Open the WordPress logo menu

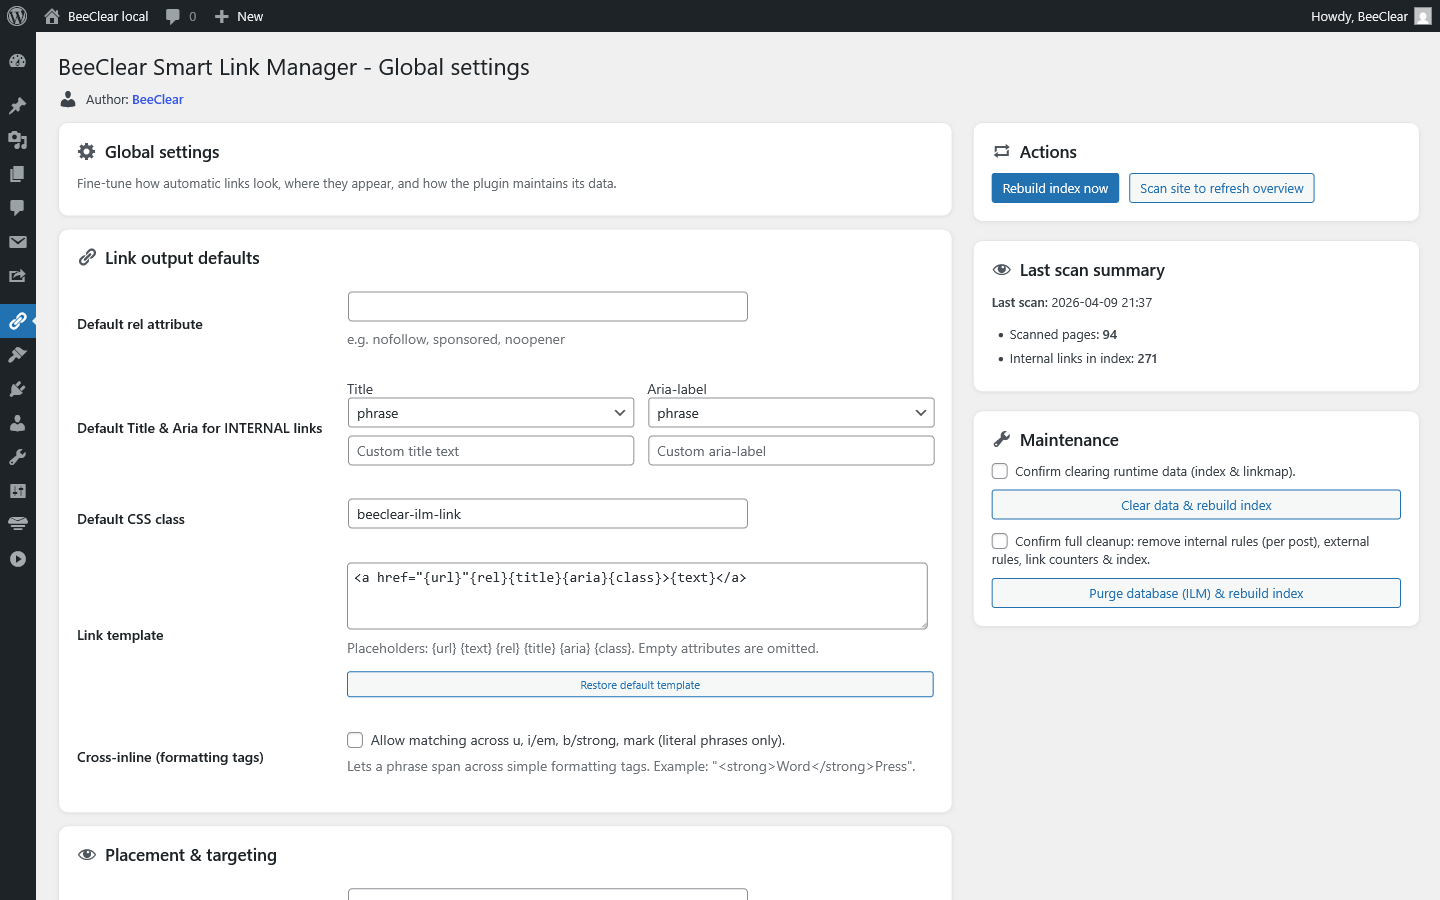[17, 16]
